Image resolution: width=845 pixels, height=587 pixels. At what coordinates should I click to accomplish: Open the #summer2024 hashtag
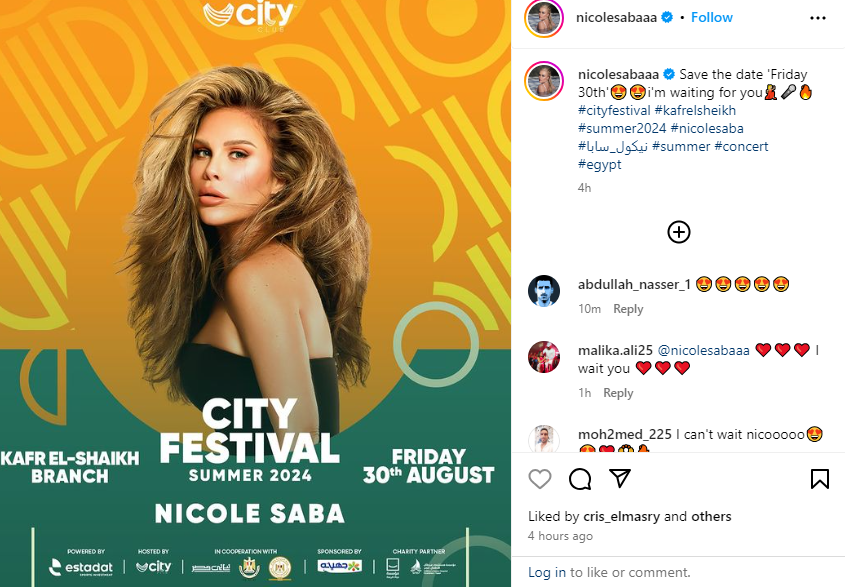622,128
